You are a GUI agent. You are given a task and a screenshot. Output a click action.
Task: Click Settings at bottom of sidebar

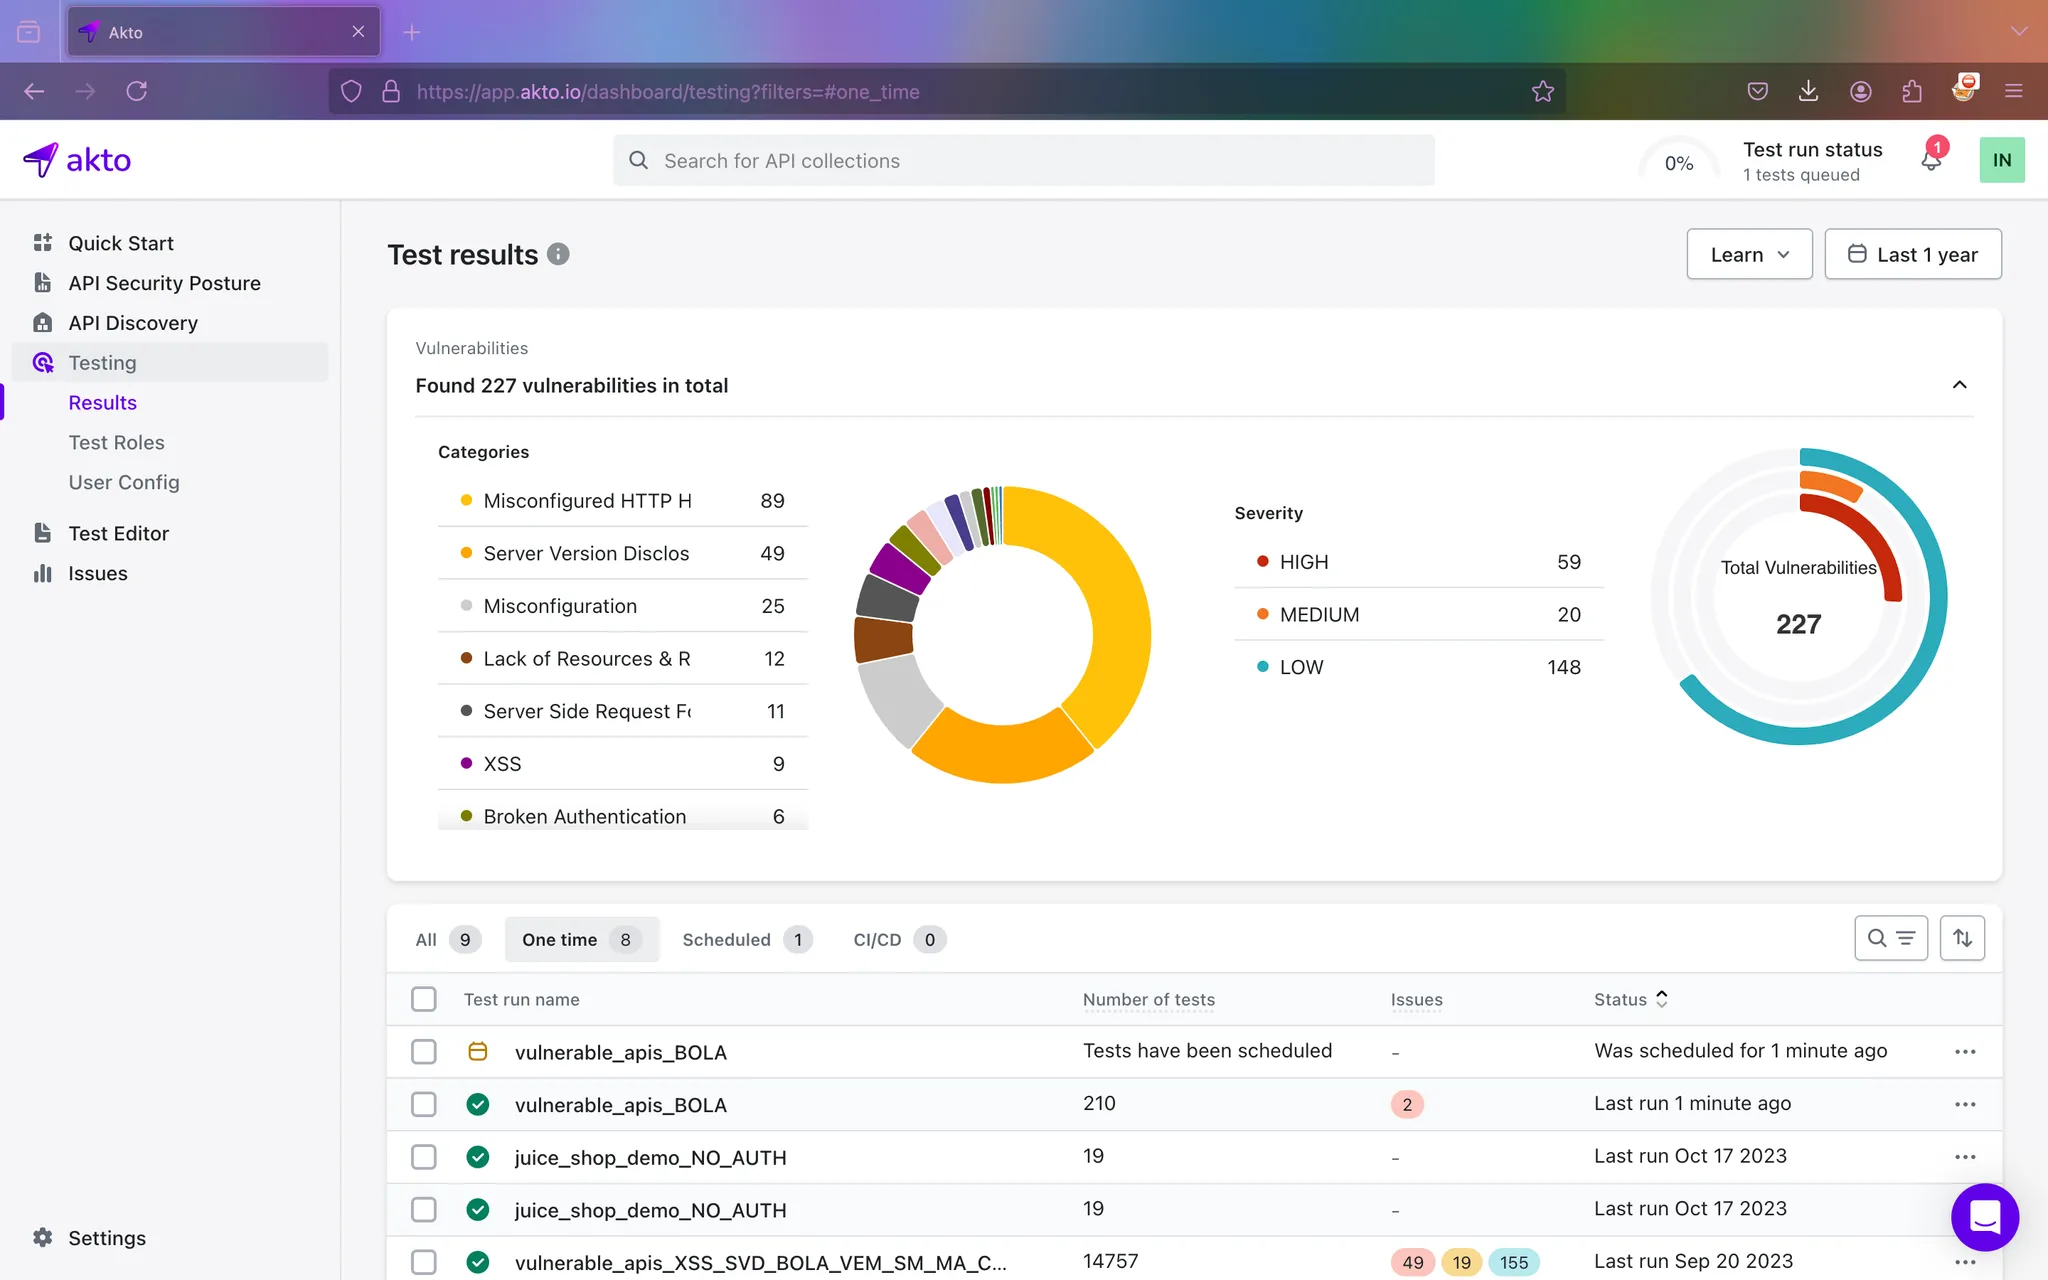click(108, 1237)
